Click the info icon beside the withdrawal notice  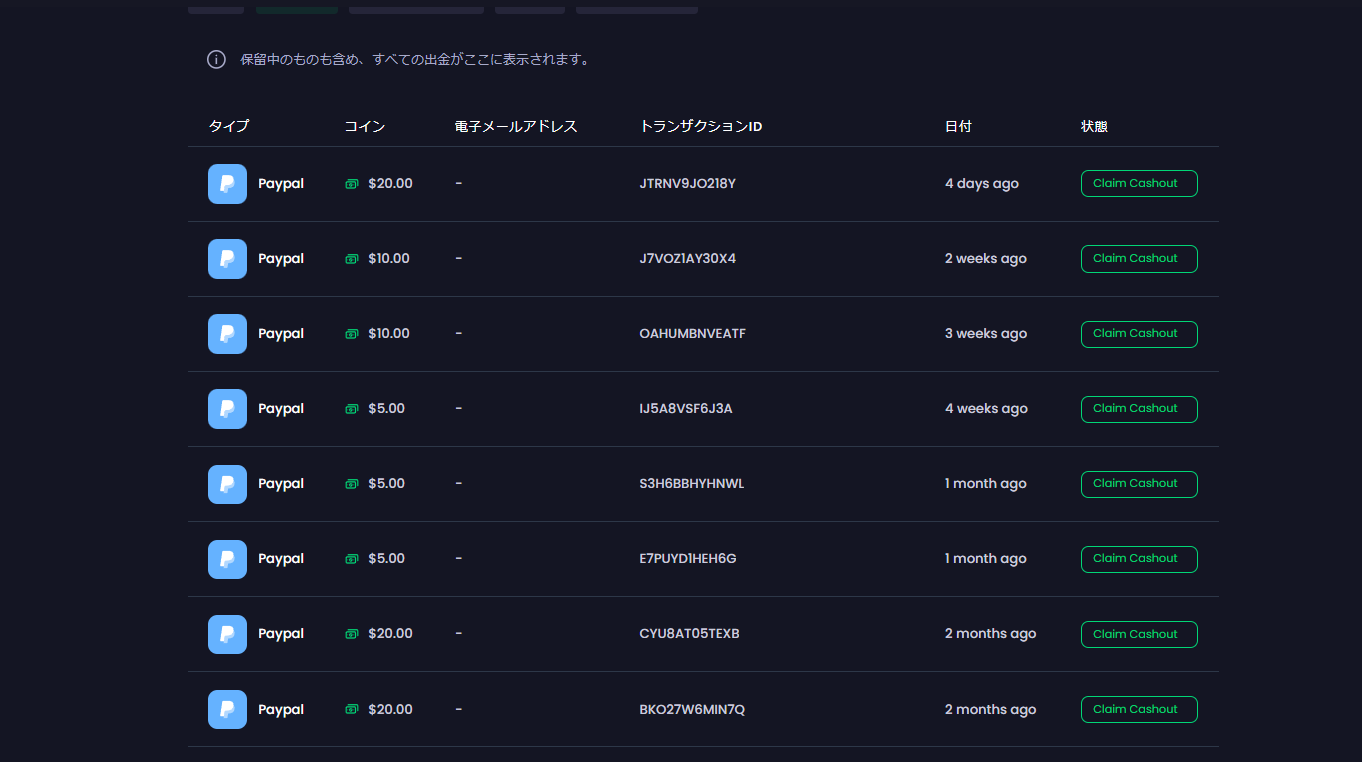216,59
